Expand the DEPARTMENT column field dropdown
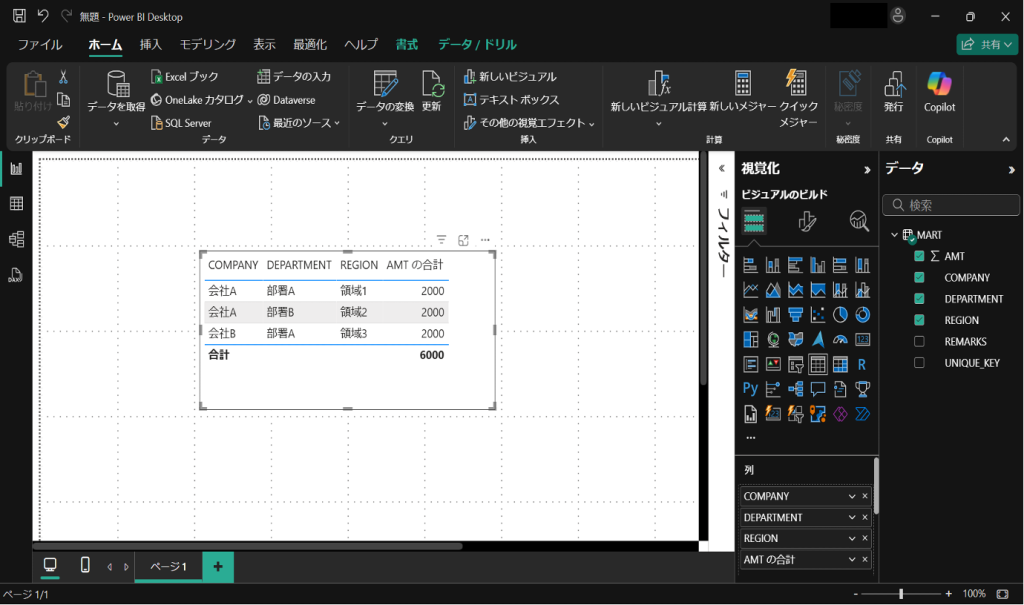This screenshot has height=605, width=1024. (x=852, y=518)
